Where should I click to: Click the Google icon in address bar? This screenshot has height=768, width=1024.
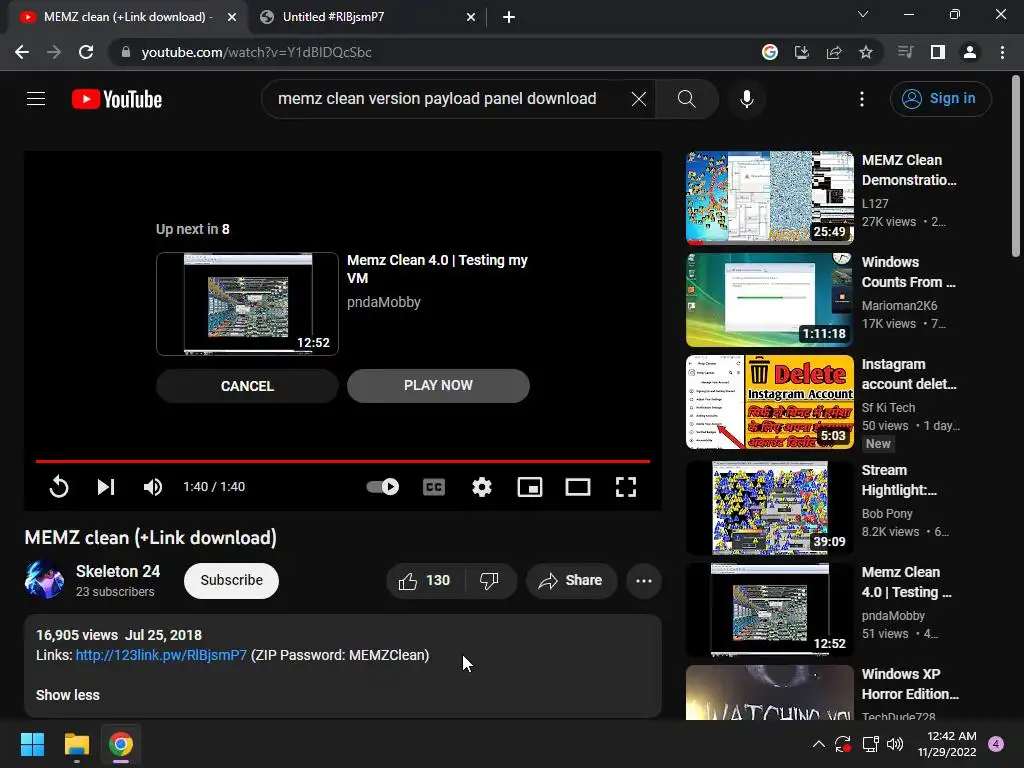click(770, 52)
